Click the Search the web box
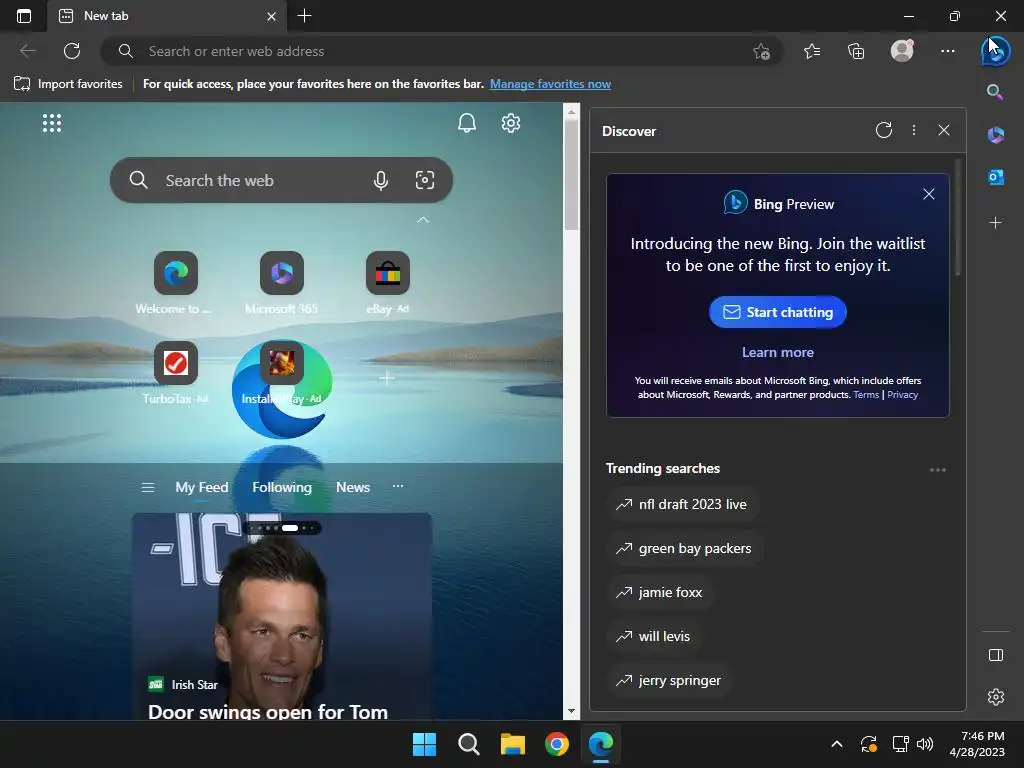 point(281,180)
